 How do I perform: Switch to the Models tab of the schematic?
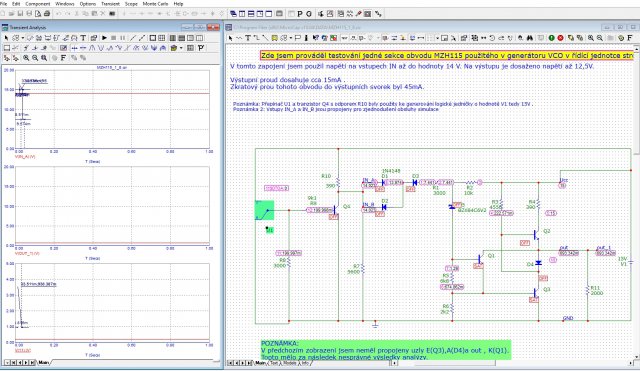click(289, 362)
